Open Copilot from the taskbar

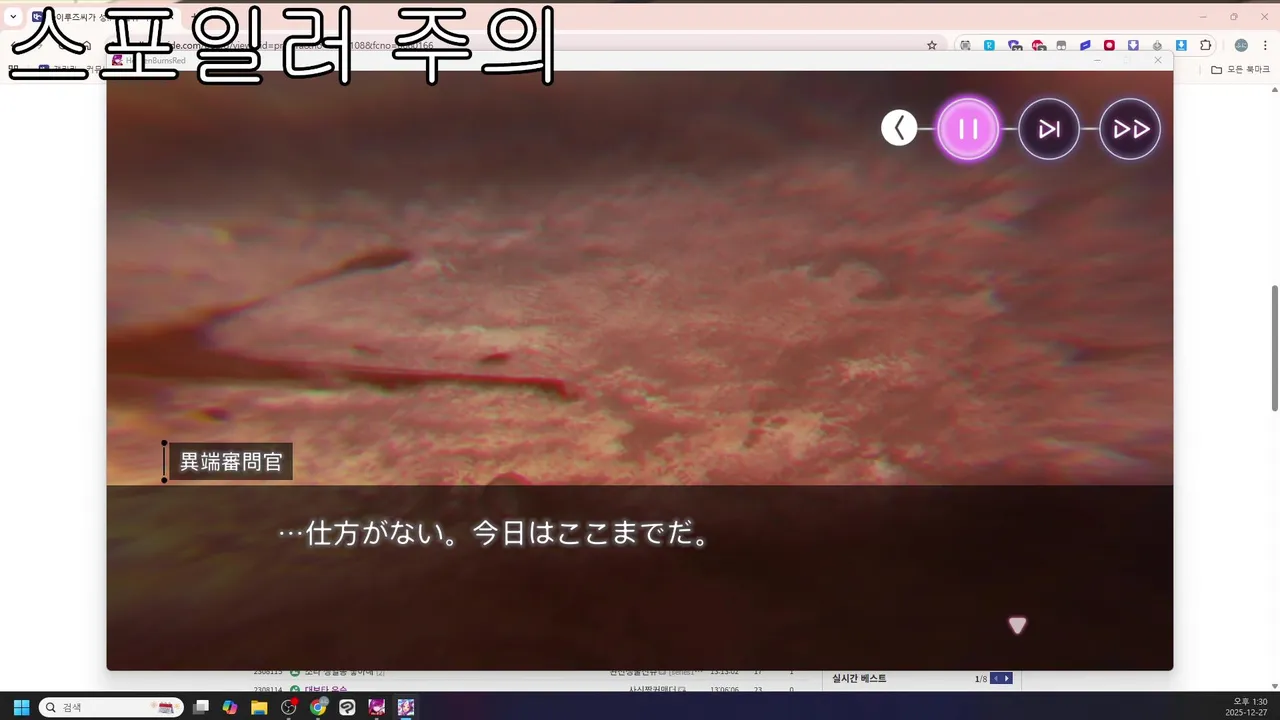tap(230, 707)
